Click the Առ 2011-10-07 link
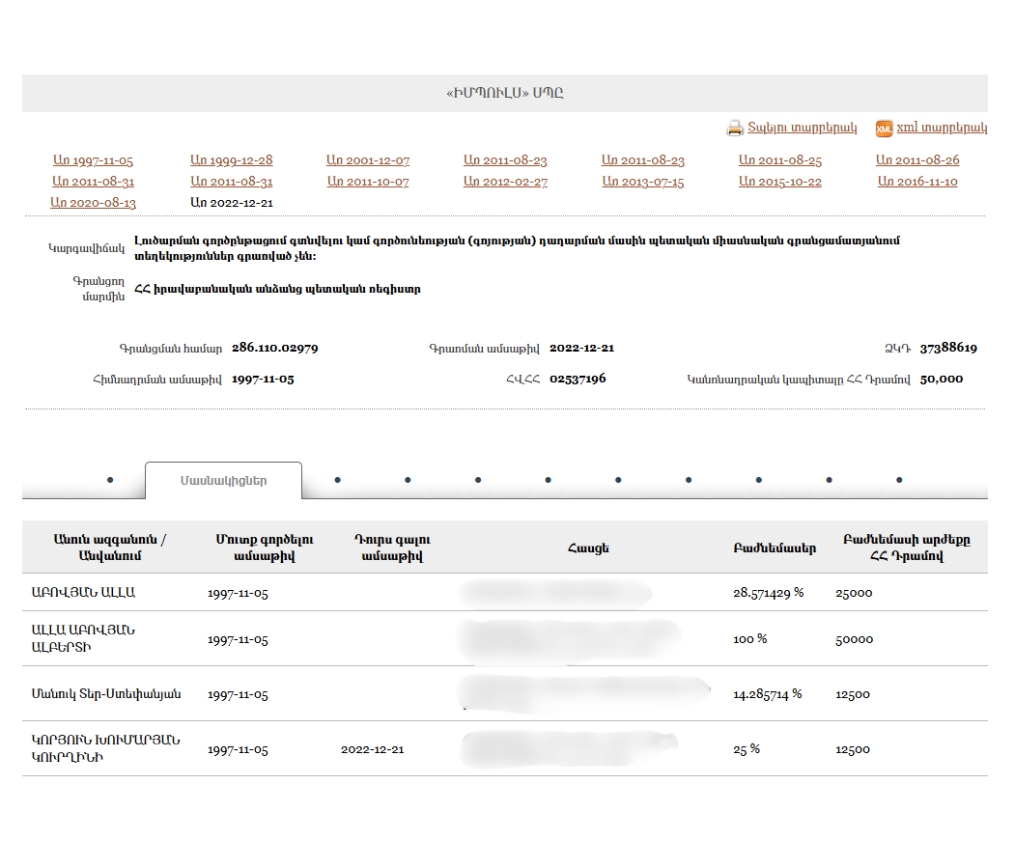1015x858 pixels. click(x=368, y=181)
